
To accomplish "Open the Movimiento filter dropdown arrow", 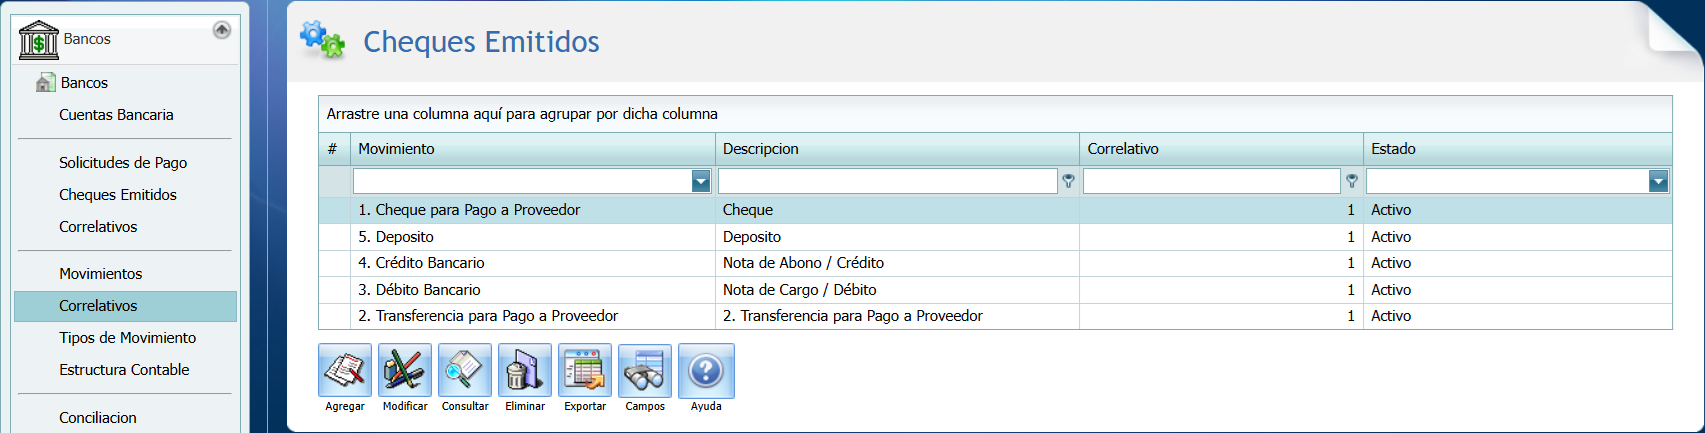I will pos(701,181).
